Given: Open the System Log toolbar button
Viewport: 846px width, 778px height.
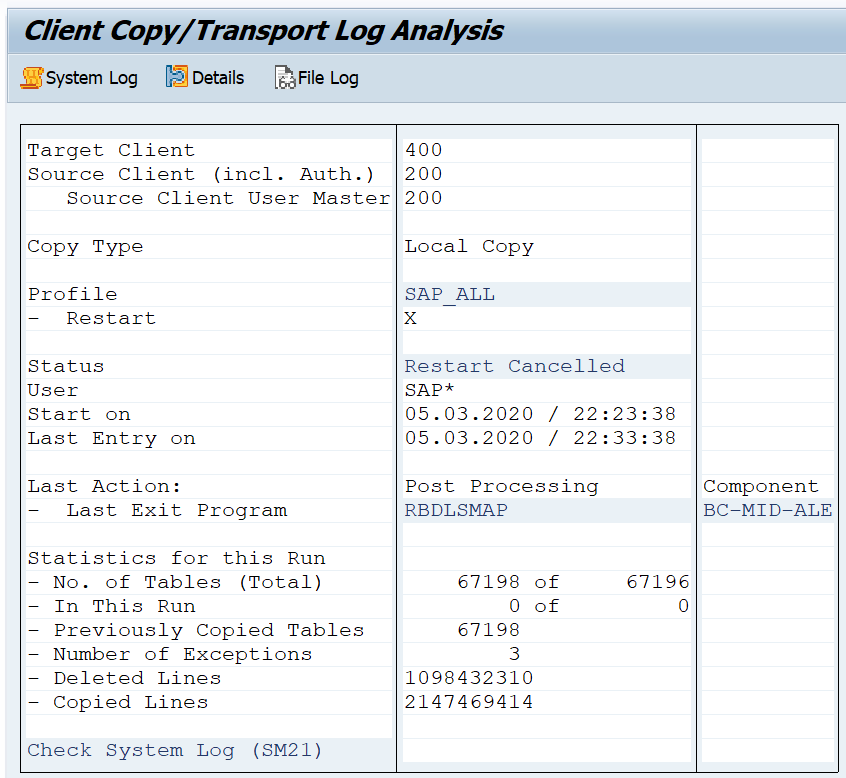Looking at the screenshot, I should pyautogui.click(x=80, y=78).
